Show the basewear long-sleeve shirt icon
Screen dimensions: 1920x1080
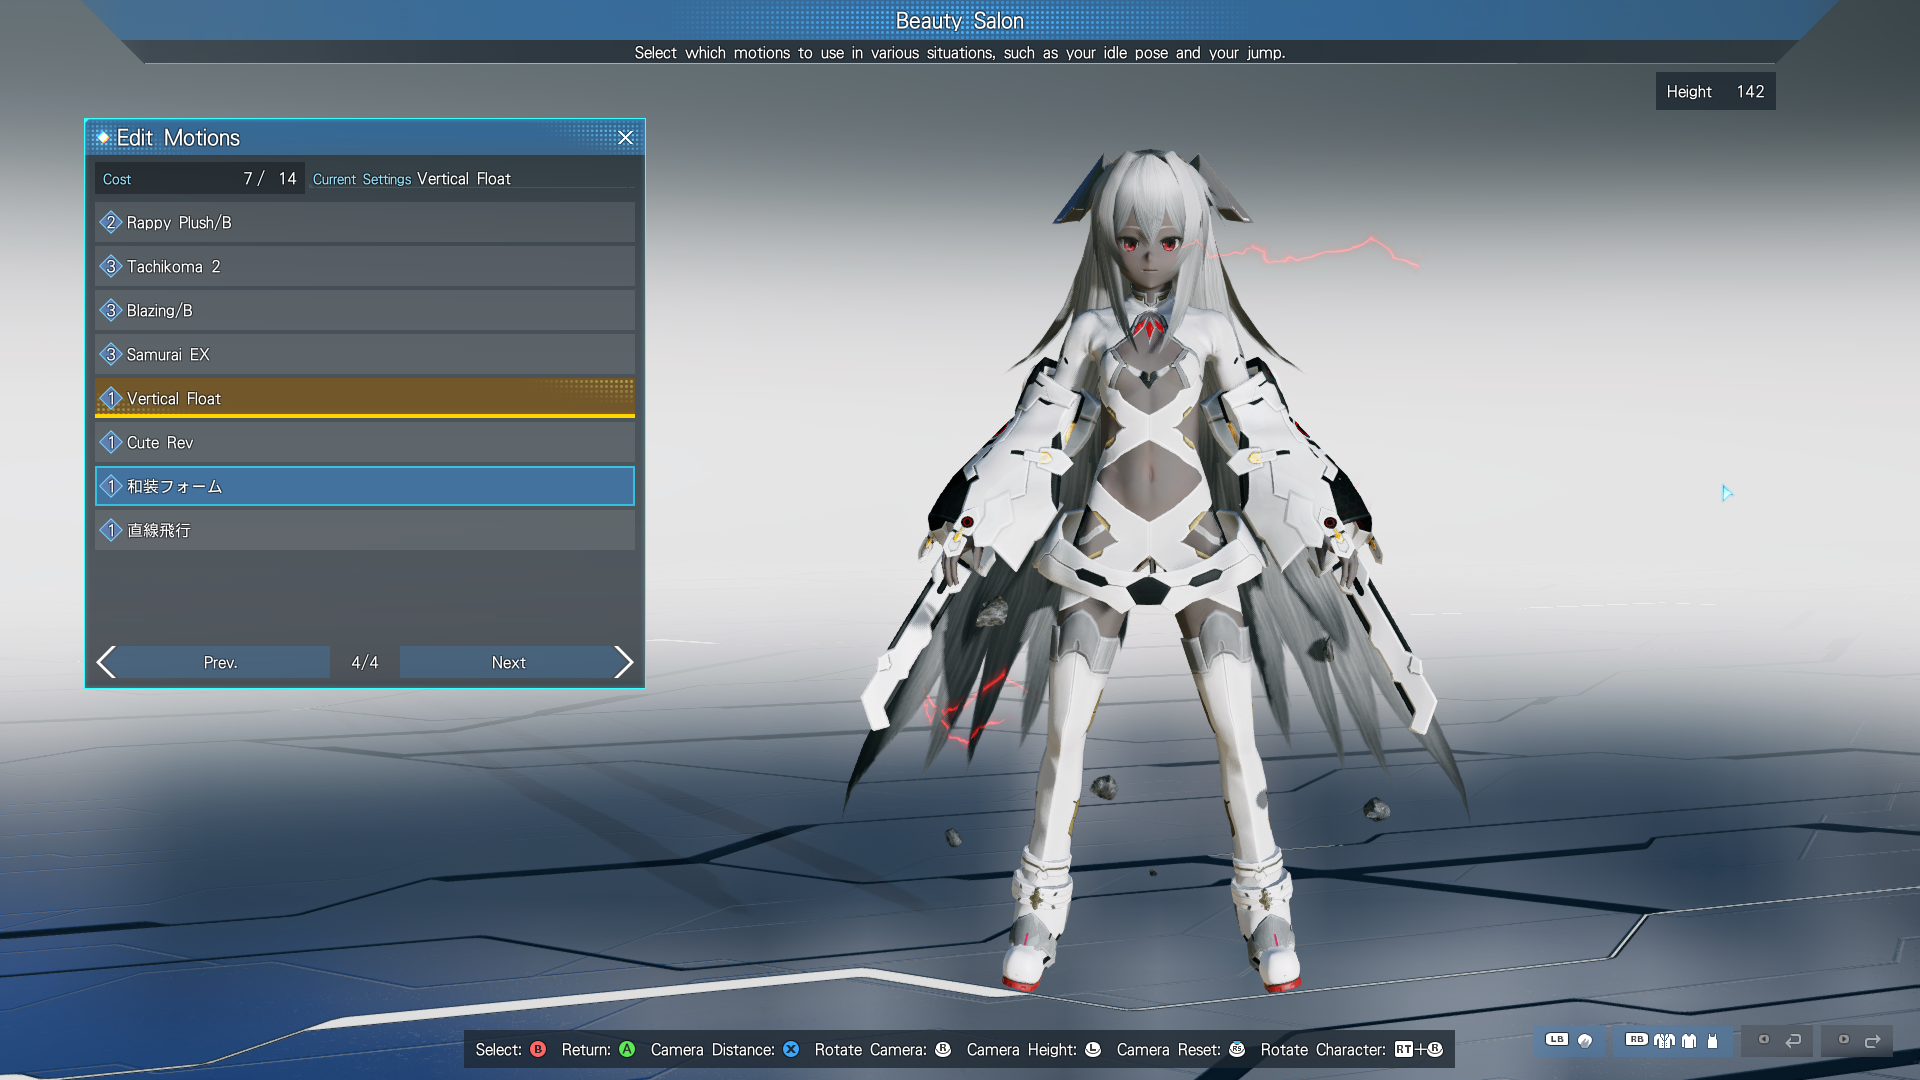tap(1689, 1041)
